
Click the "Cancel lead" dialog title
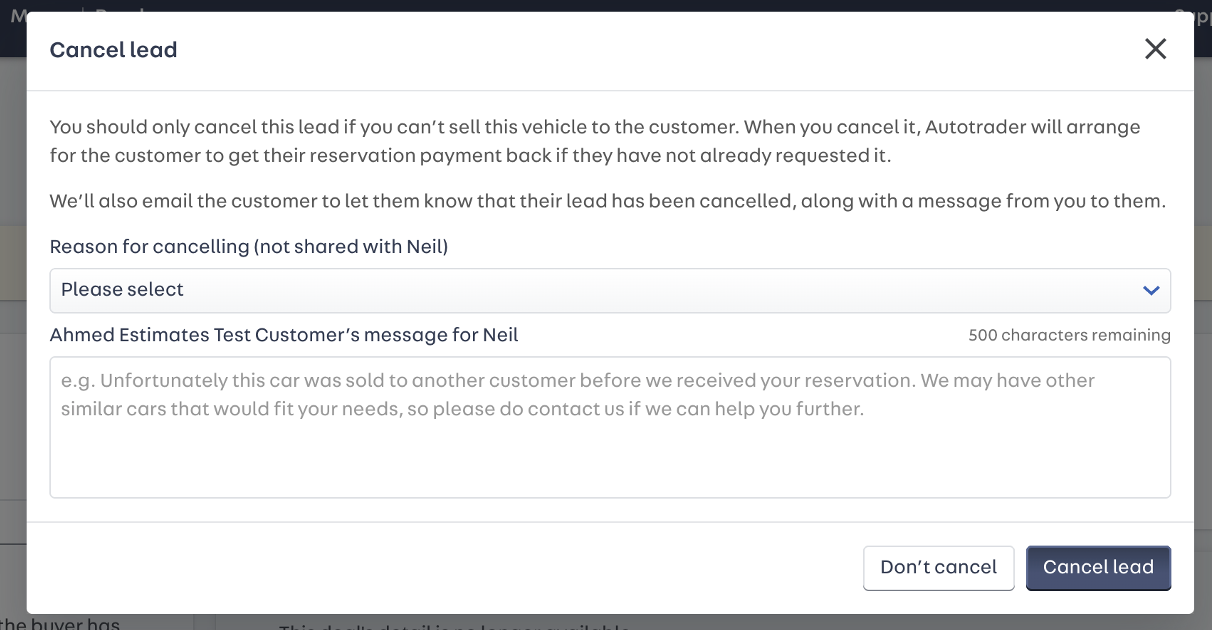click(113, 50)
